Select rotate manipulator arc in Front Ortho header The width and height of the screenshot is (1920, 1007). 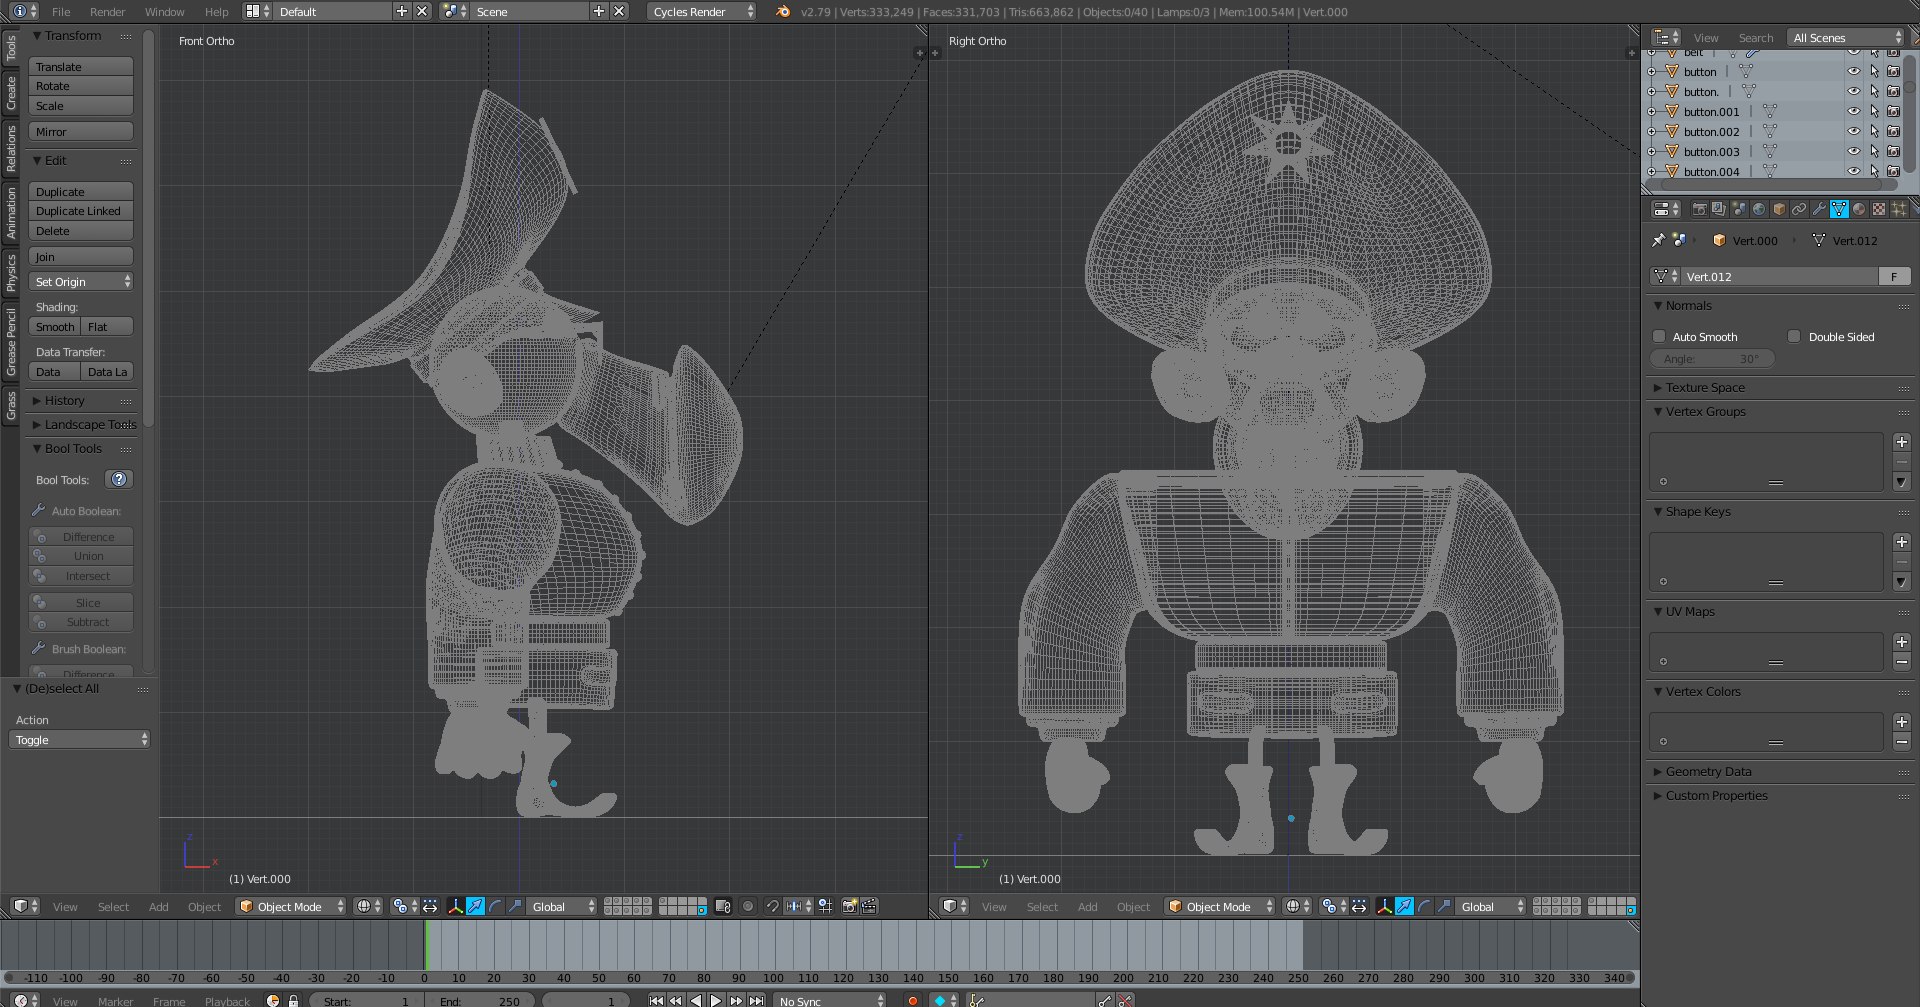[x=495, y=906]
